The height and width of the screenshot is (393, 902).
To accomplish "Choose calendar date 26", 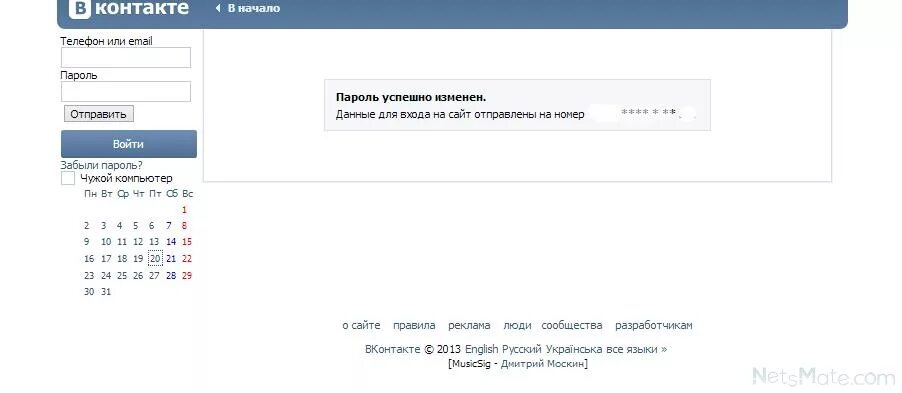I will coord(138,276).
